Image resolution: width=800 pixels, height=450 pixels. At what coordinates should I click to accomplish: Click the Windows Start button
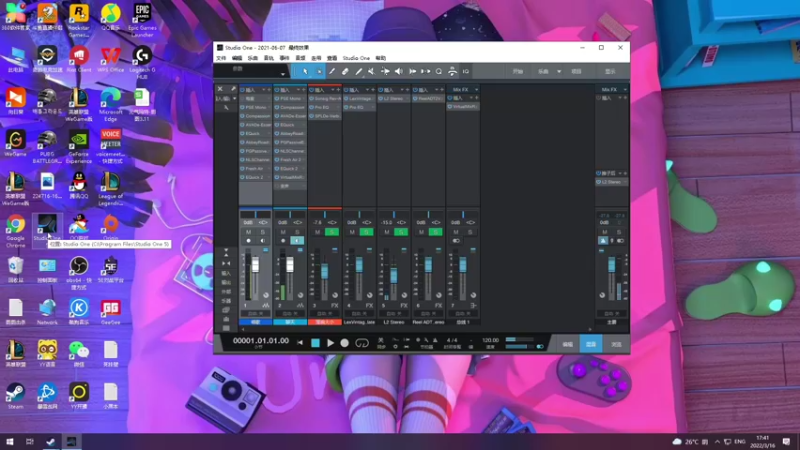tap(9, 441)
